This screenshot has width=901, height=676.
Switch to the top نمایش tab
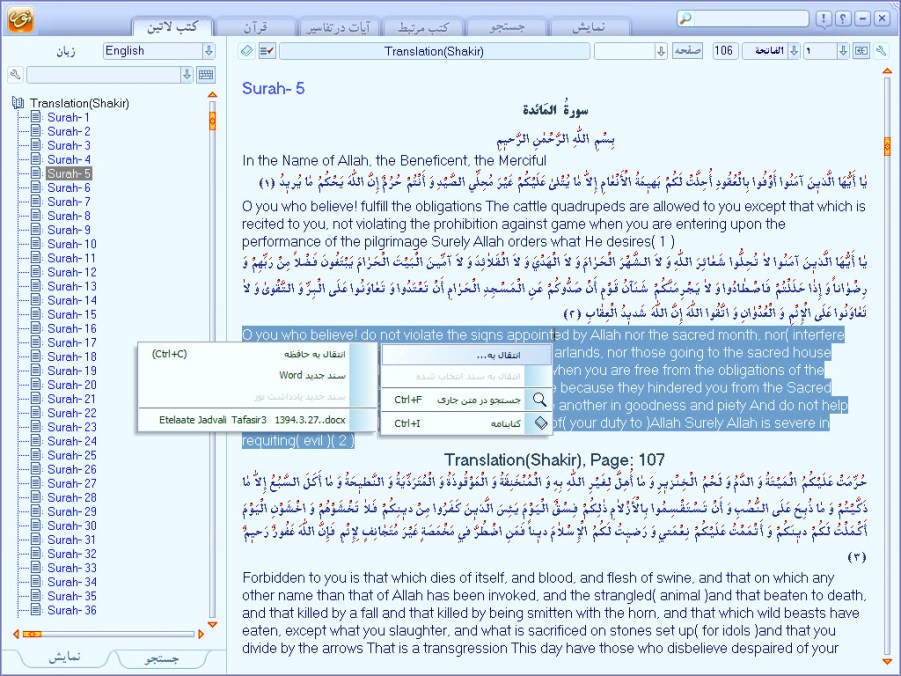[589, 26]
